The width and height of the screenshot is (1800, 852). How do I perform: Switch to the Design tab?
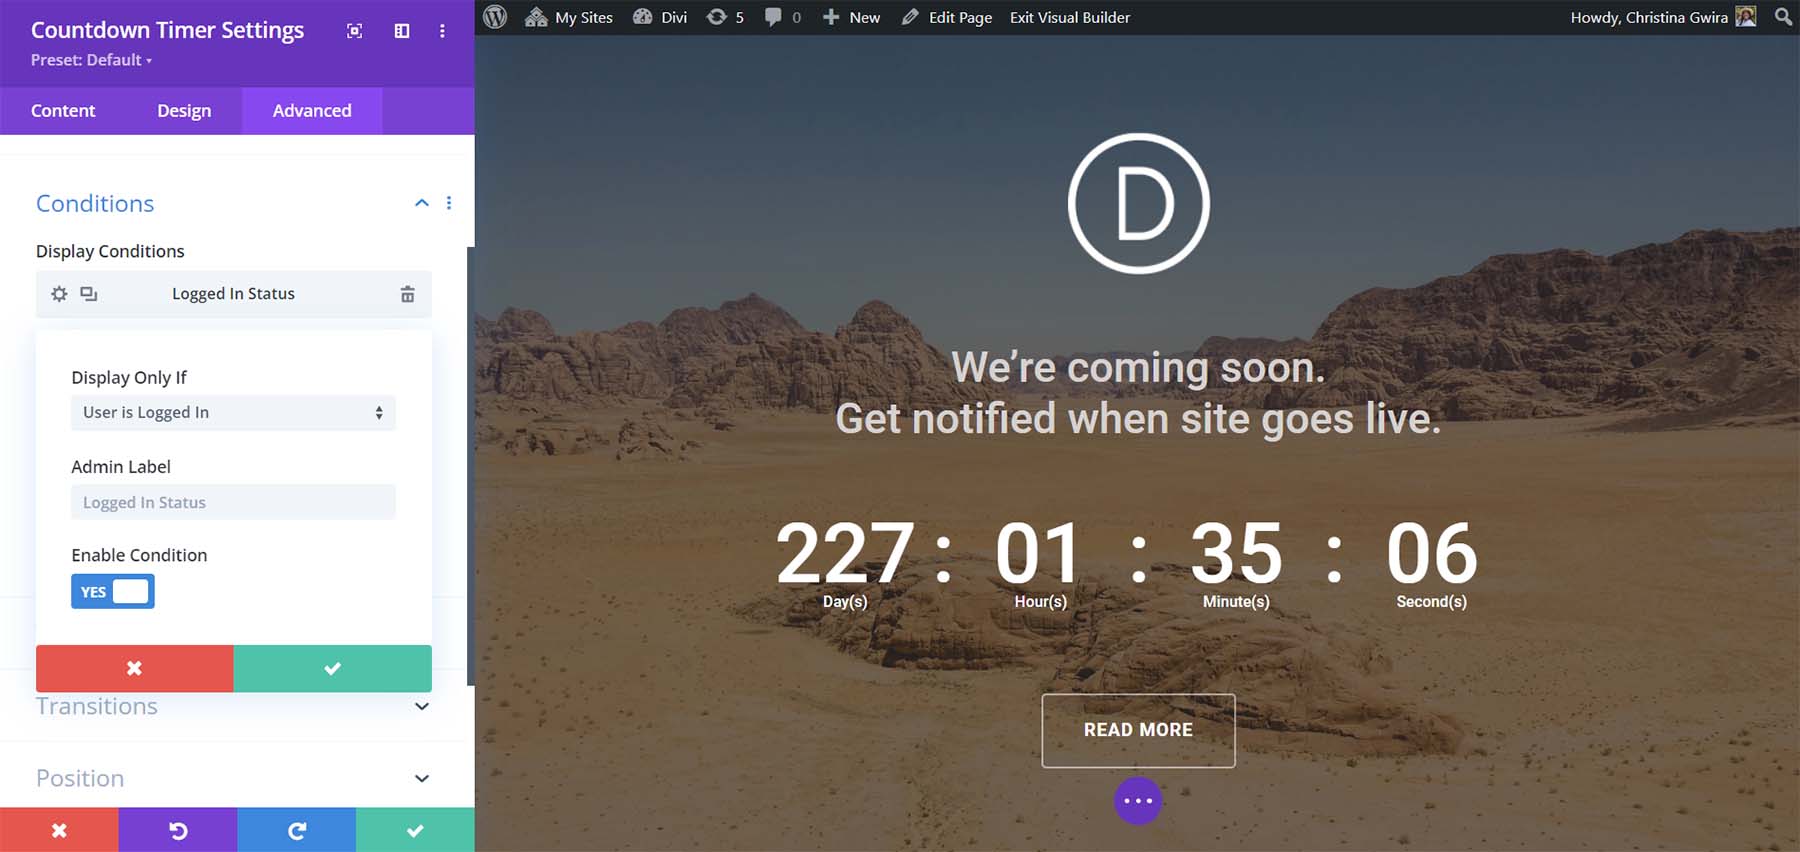[x=184, y=111]
